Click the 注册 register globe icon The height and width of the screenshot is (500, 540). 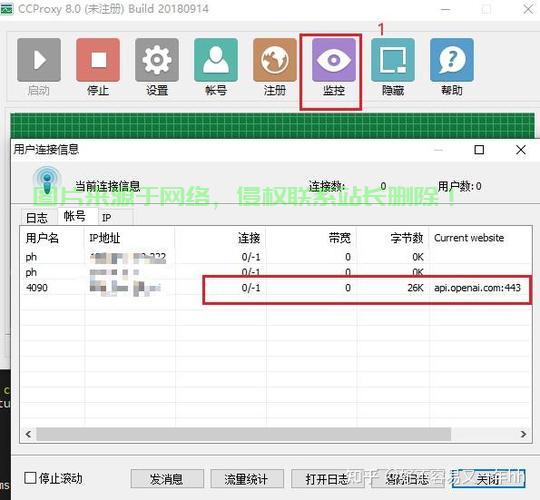pyautogui.click(x=275, y=60)
